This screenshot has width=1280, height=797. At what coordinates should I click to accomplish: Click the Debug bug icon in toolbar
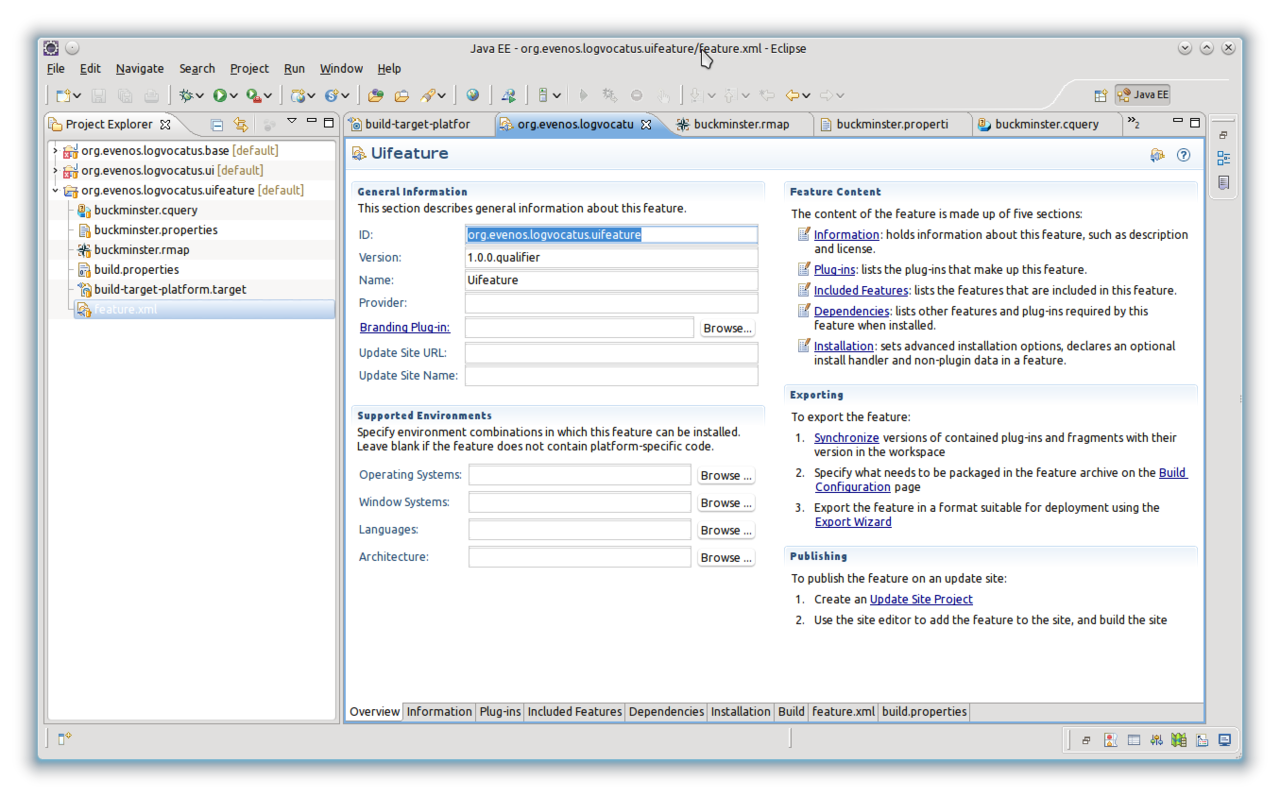185,95
